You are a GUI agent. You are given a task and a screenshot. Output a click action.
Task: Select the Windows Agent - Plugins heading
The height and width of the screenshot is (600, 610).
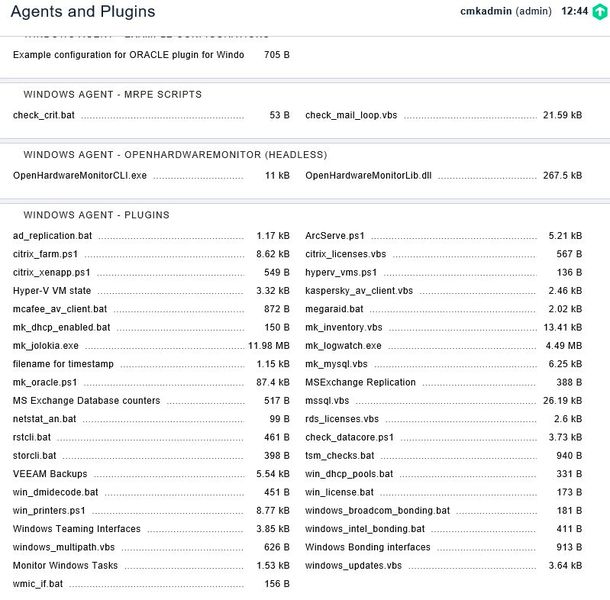pyautogui.click(x=96, y=215)
